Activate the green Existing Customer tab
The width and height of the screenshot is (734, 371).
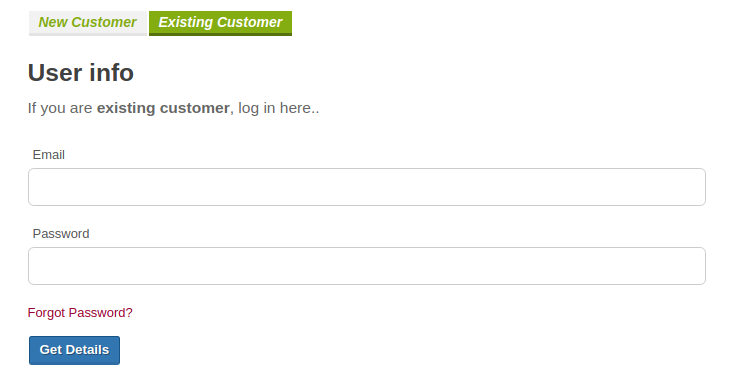click(220, 23)
